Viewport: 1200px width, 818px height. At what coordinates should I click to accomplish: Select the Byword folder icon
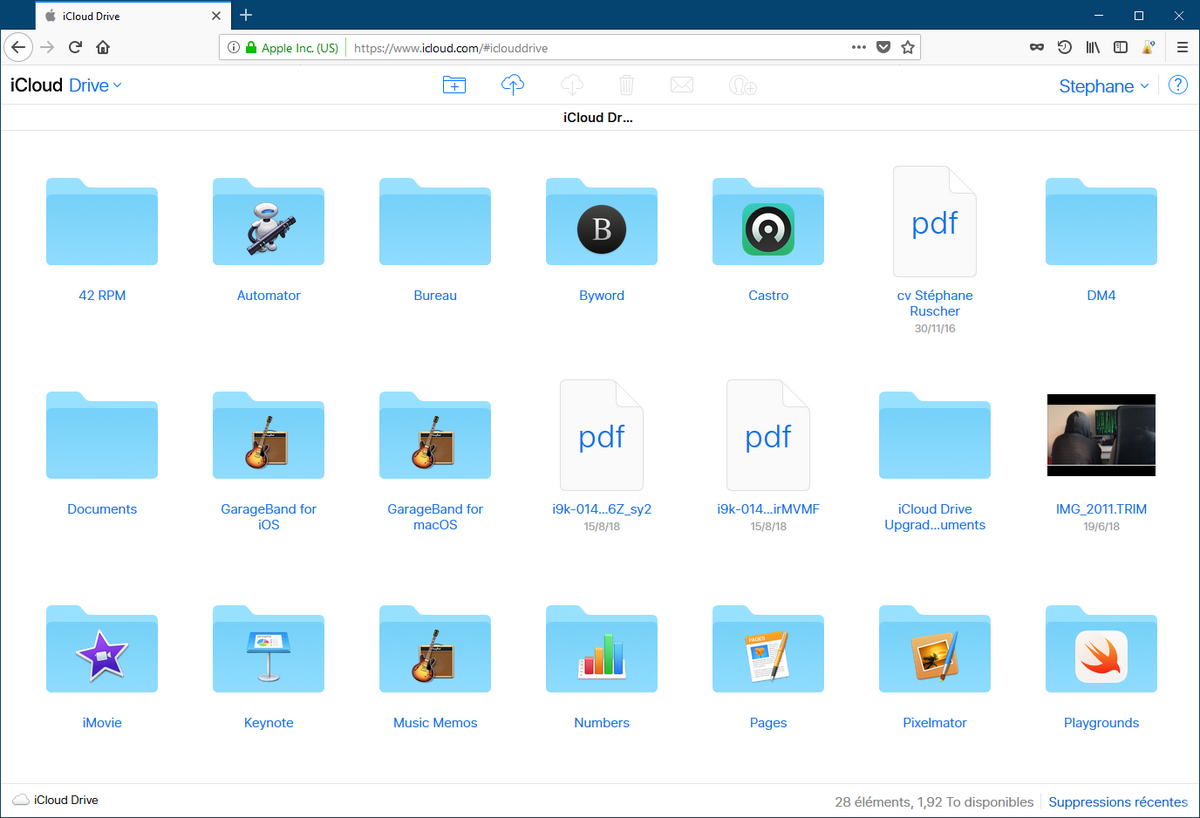point(602,221)
